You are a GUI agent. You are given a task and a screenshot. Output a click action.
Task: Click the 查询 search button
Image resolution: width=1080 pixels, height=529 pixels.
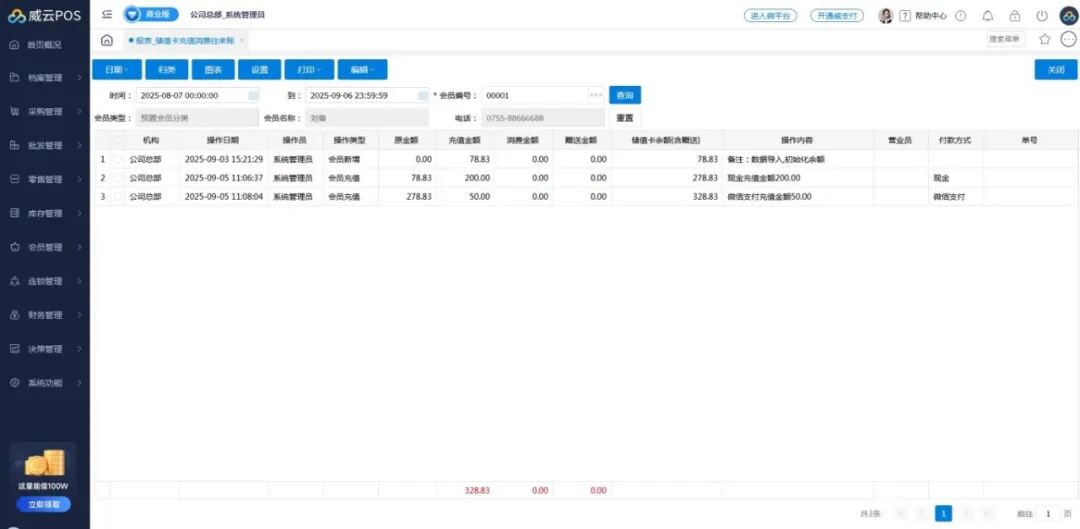(x=625, y=95)
